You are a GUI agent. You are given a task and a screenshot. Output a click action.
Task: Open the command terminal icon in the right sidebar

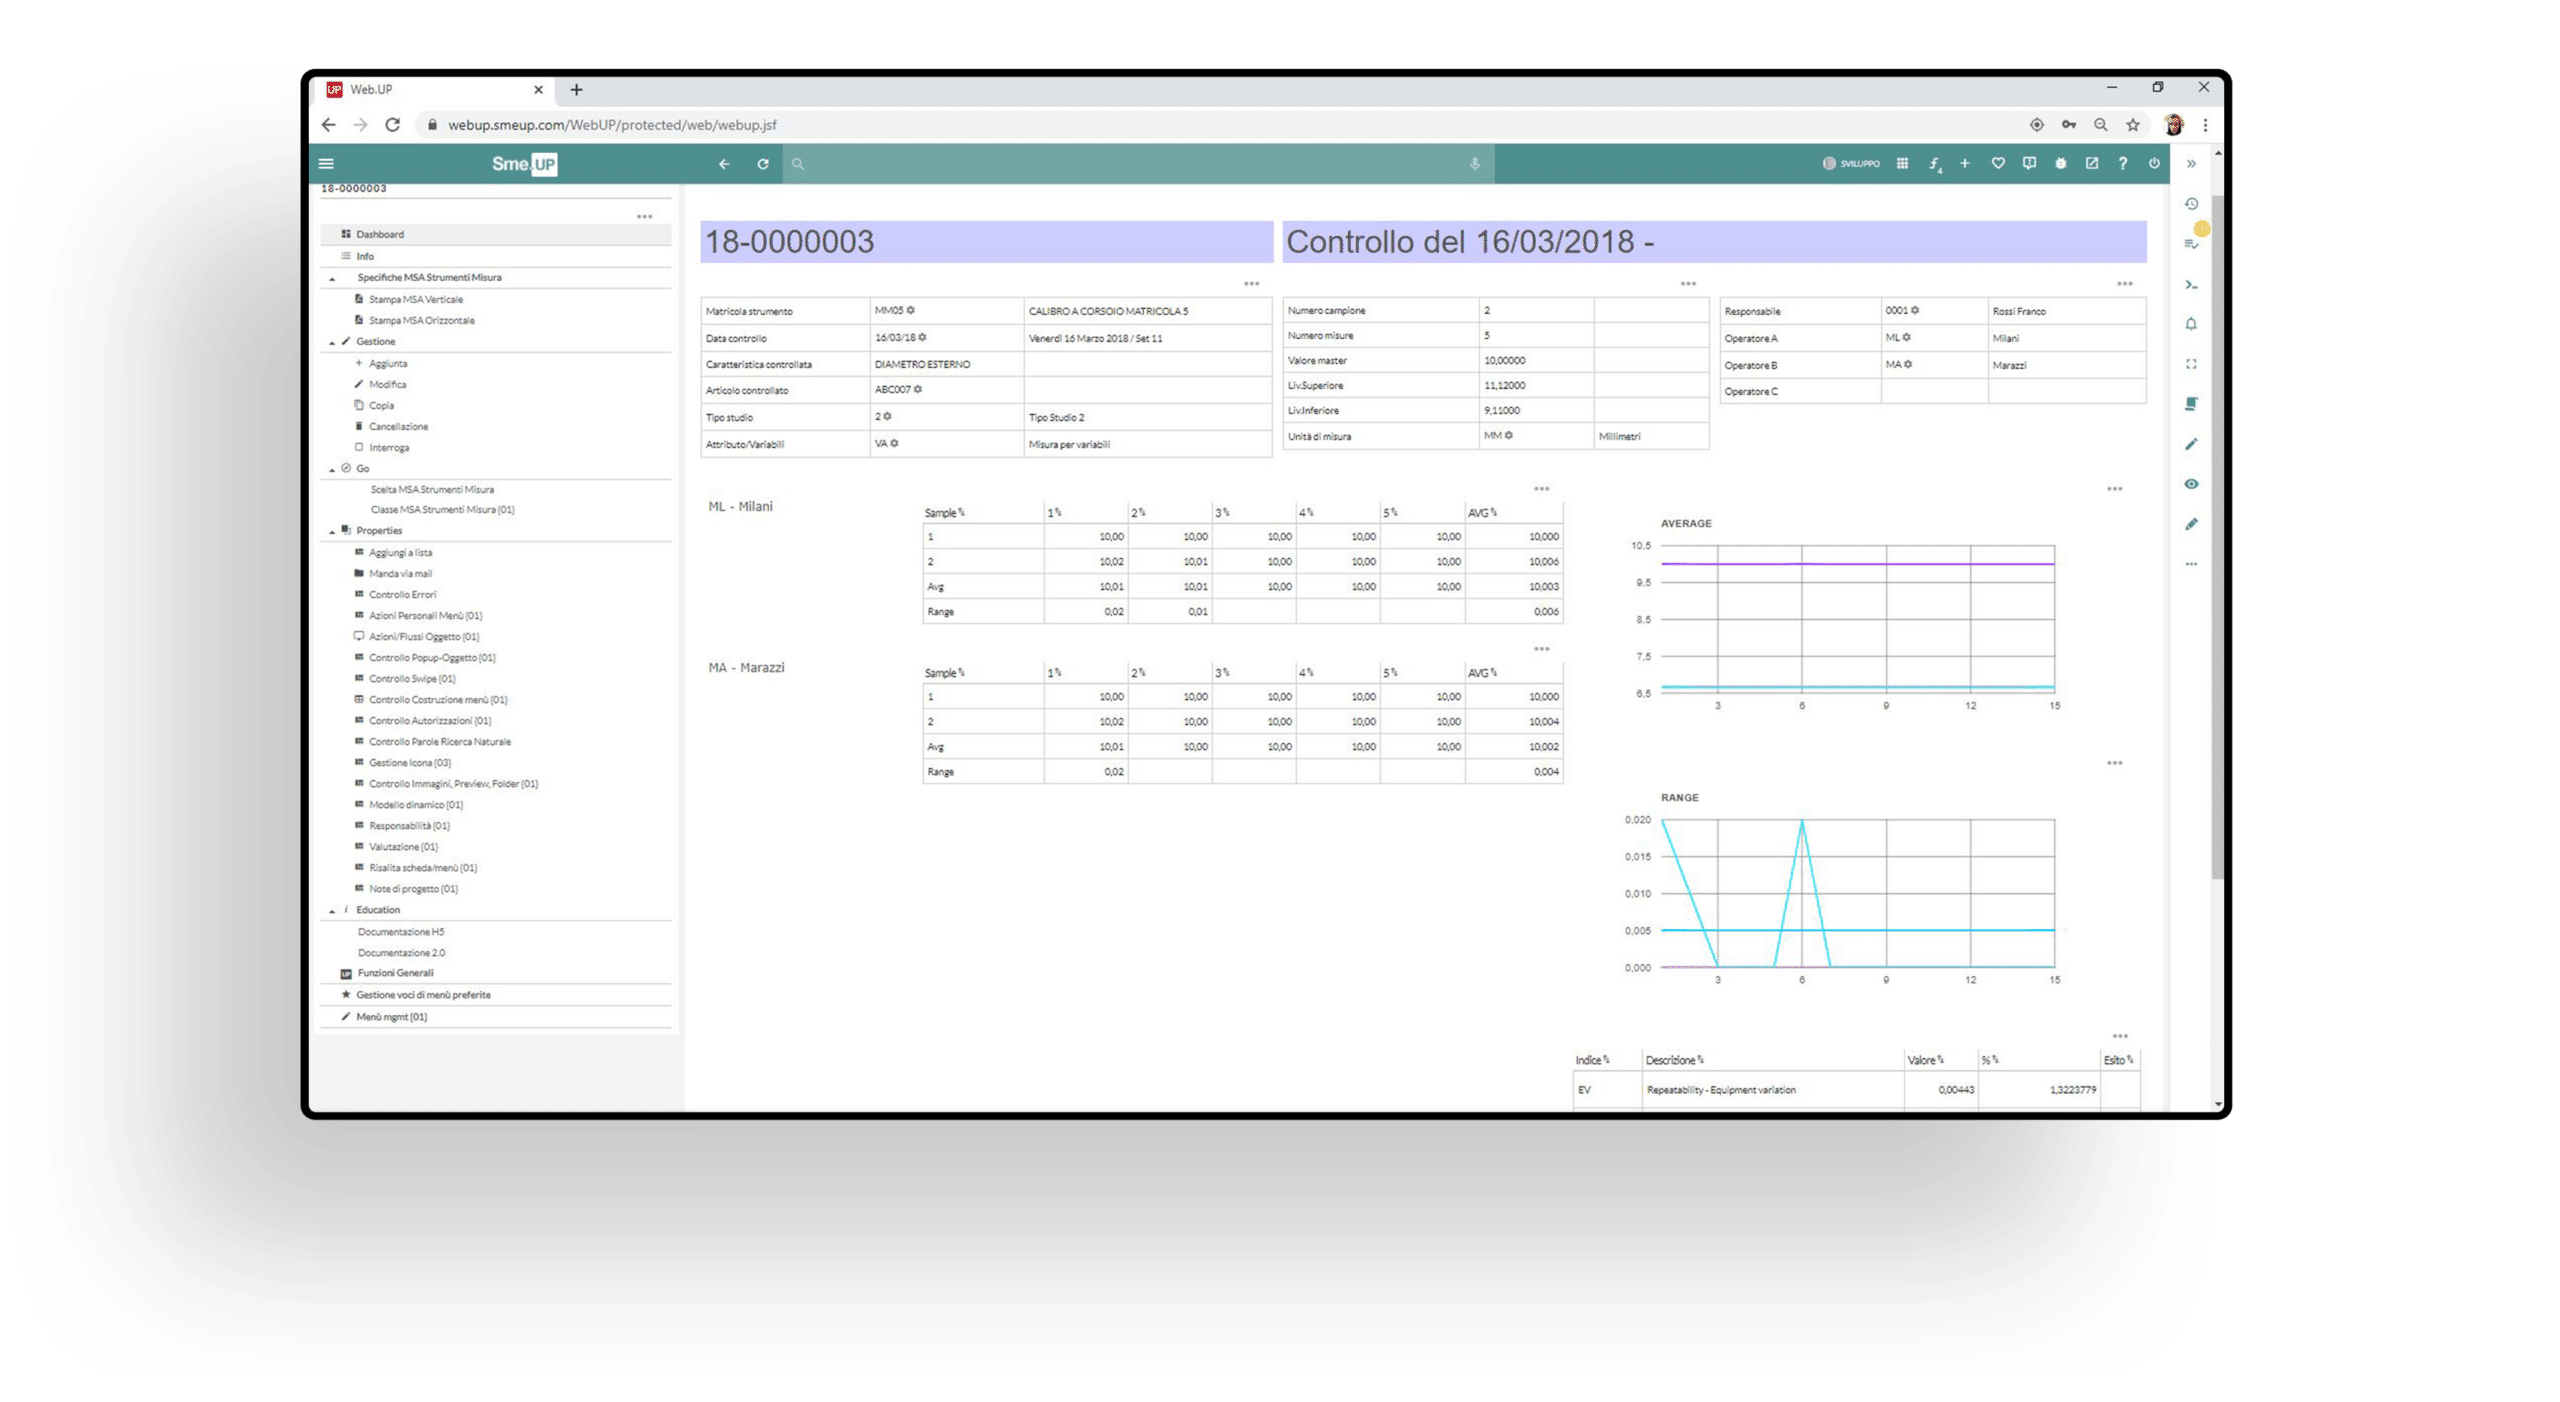click(2191, 285)
